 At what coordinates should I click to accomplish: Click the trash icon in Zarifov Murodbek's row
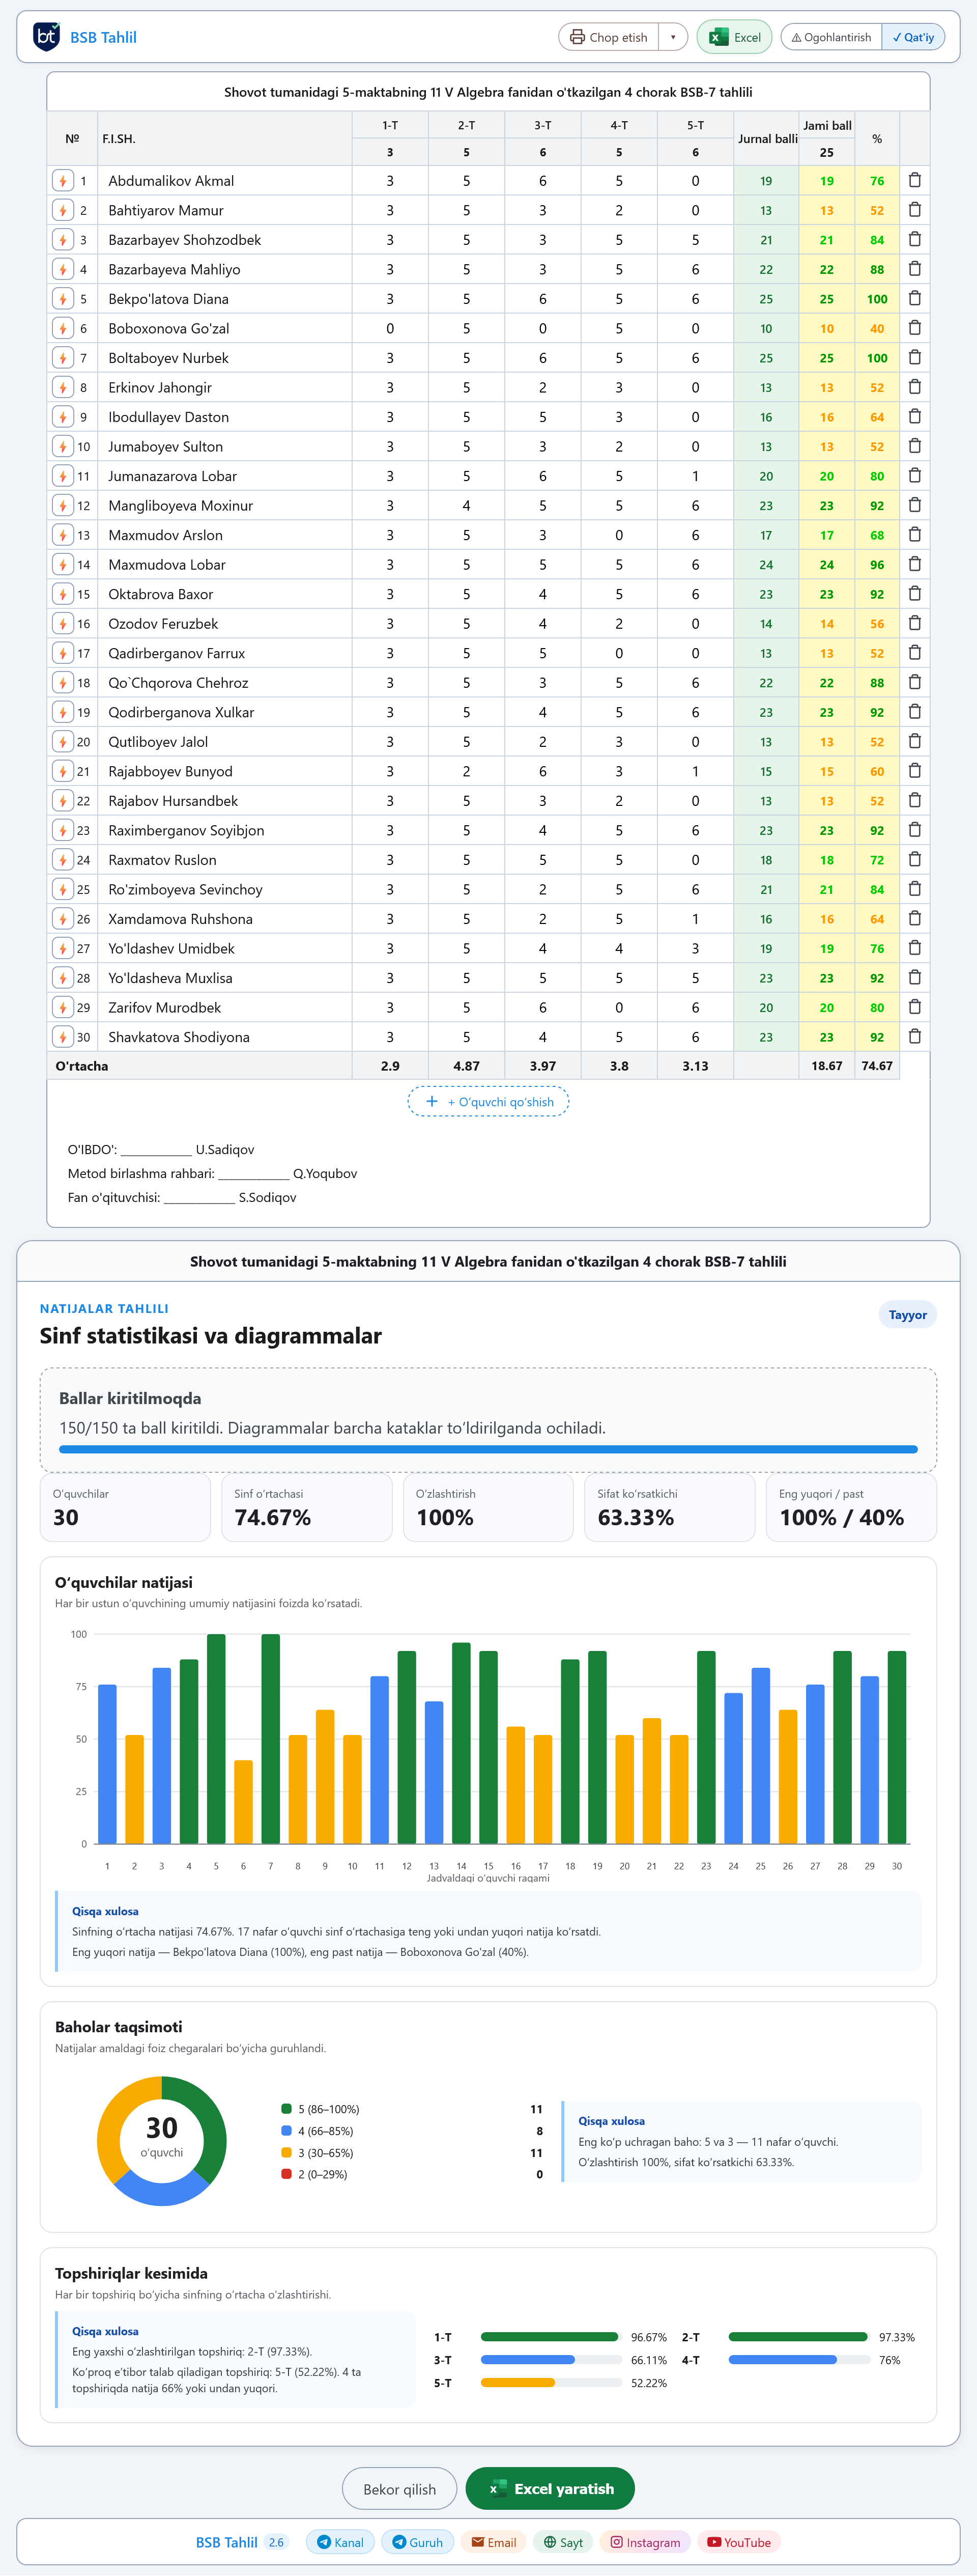[914, 1007]
